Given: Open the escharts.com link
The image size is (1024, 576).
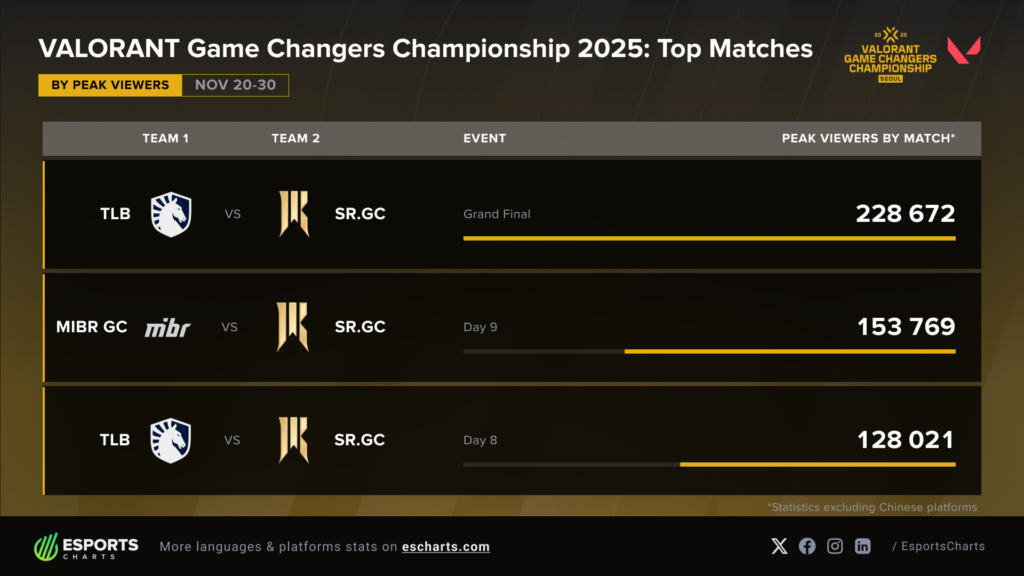Looking at the screenshot, I should [x=445, y=547].
